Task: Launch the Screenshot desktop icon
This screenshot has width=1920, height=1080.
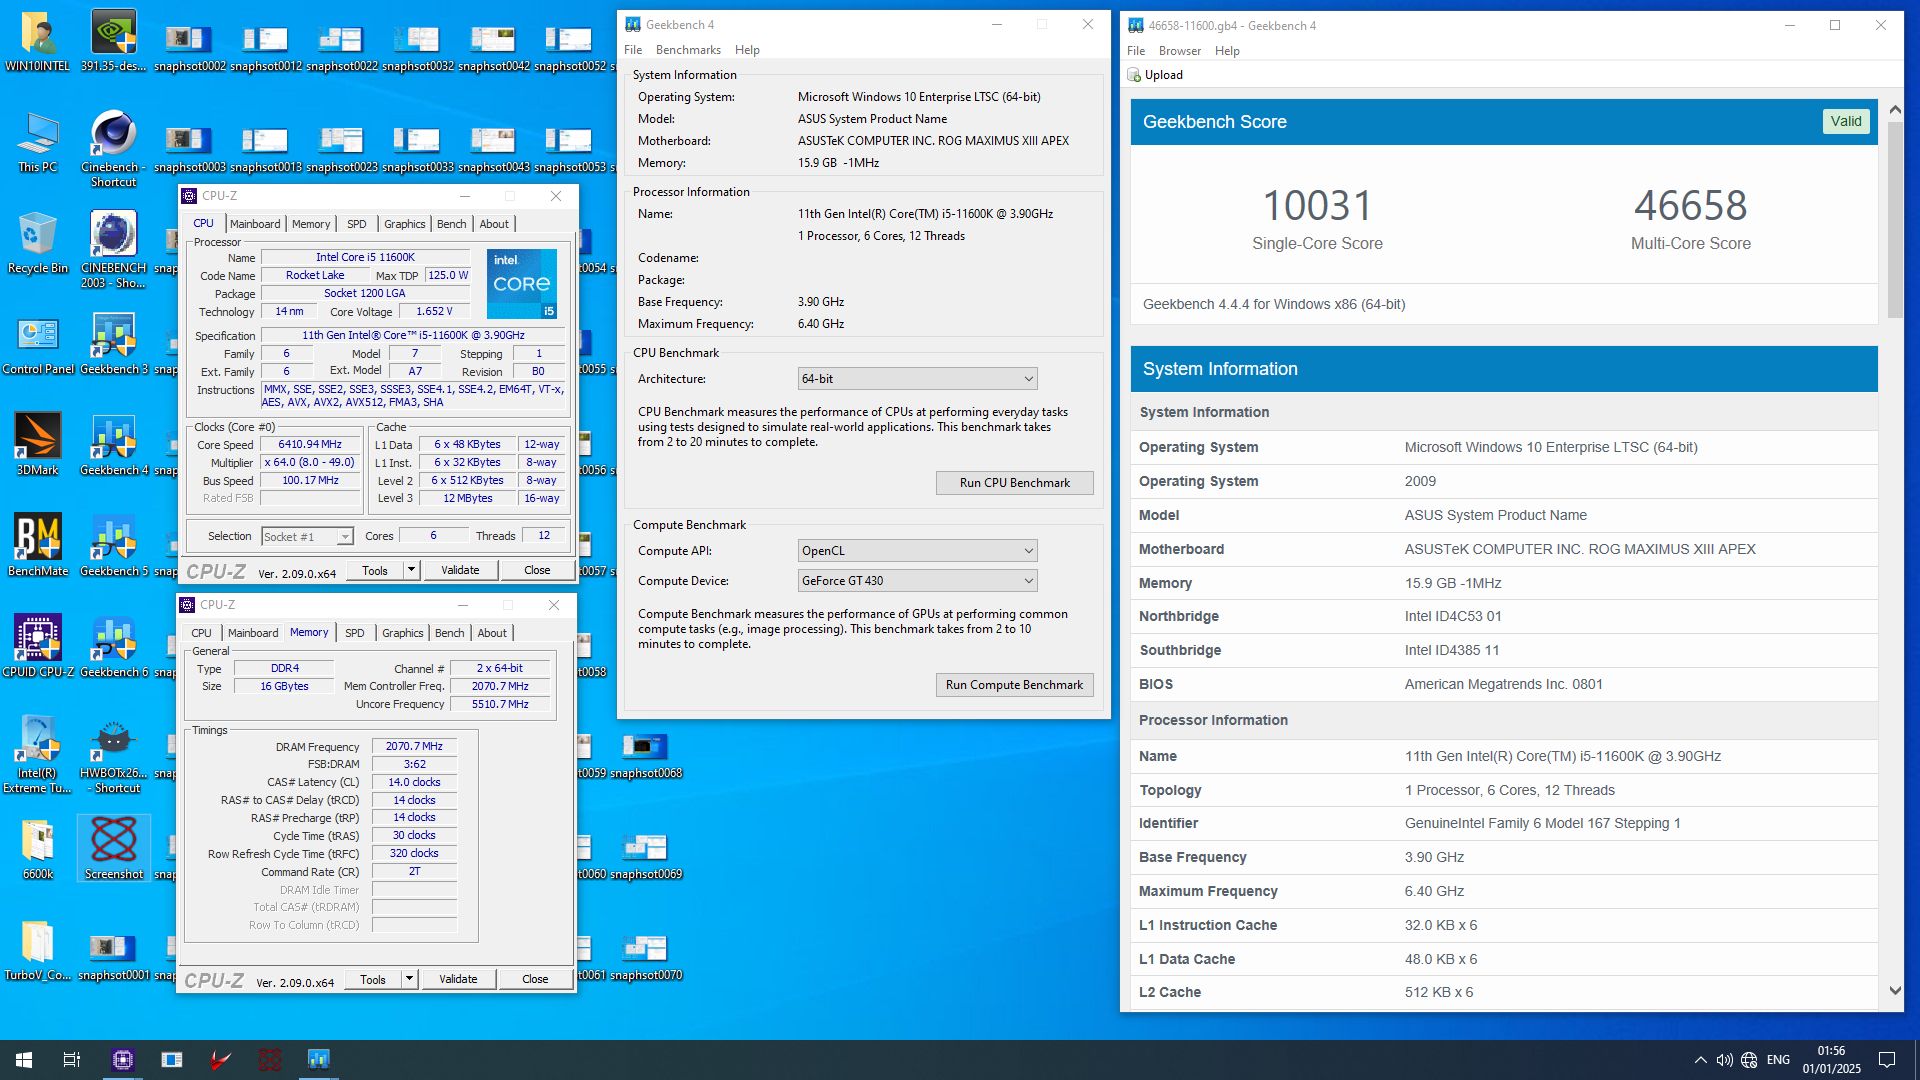Action: 113,850
